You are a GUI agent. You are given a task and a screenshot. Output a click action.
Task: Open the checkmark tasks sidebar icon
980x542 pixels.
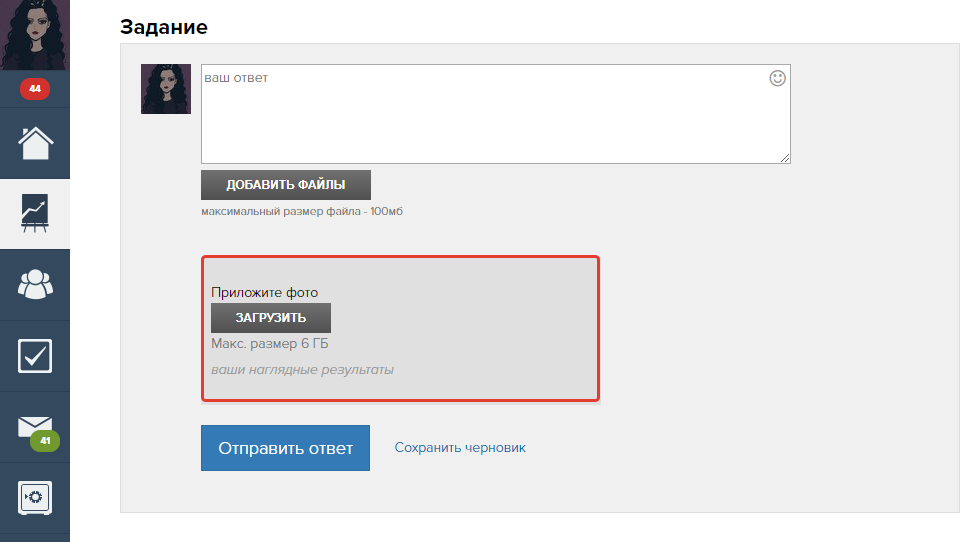tap(35, 355)
